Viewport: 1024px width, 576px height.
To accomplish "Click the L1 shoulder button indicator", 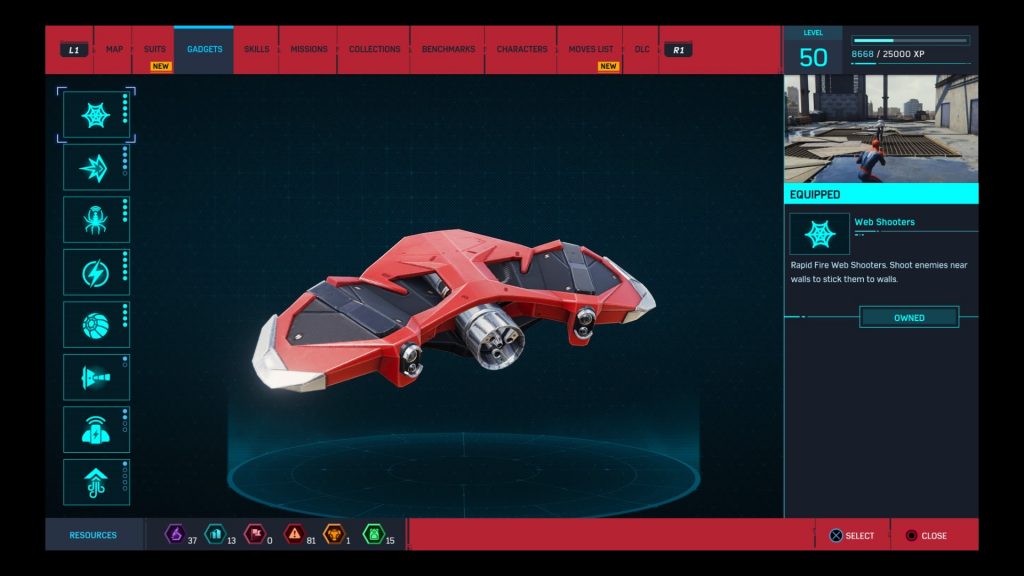I will pyautogui.click(x=74, y=50).
